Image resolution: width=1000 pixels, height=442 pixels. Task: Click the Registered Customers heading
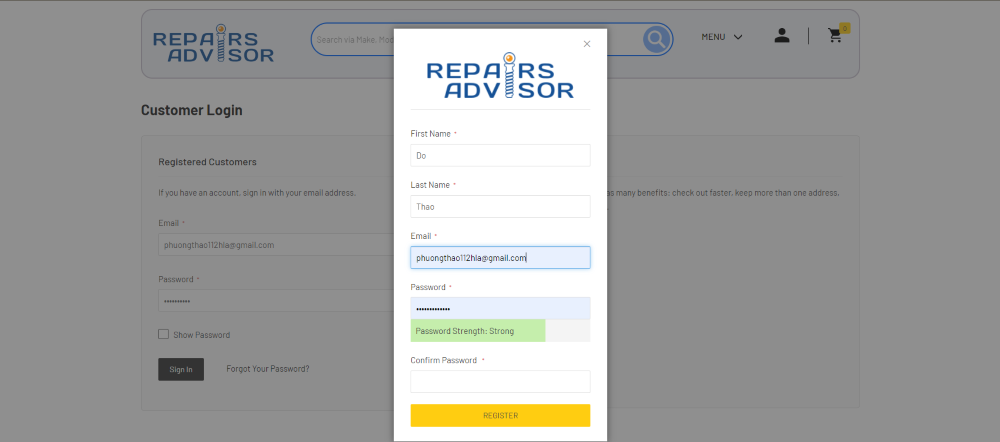[x=207, y=162]
